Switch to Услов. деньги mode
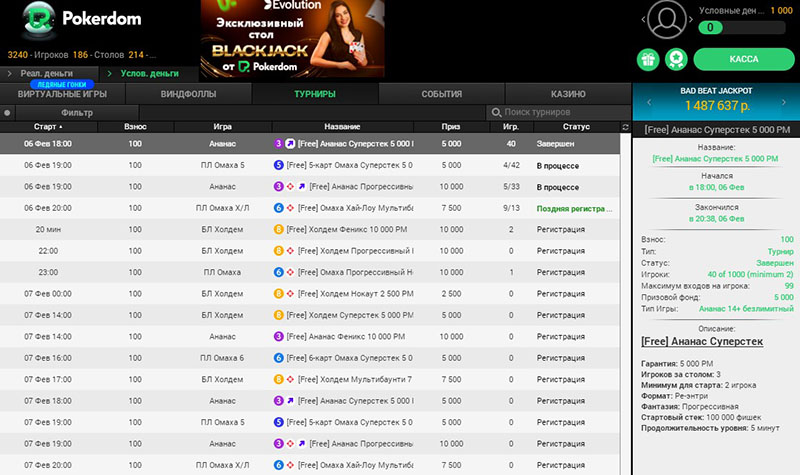 [149, 73]
